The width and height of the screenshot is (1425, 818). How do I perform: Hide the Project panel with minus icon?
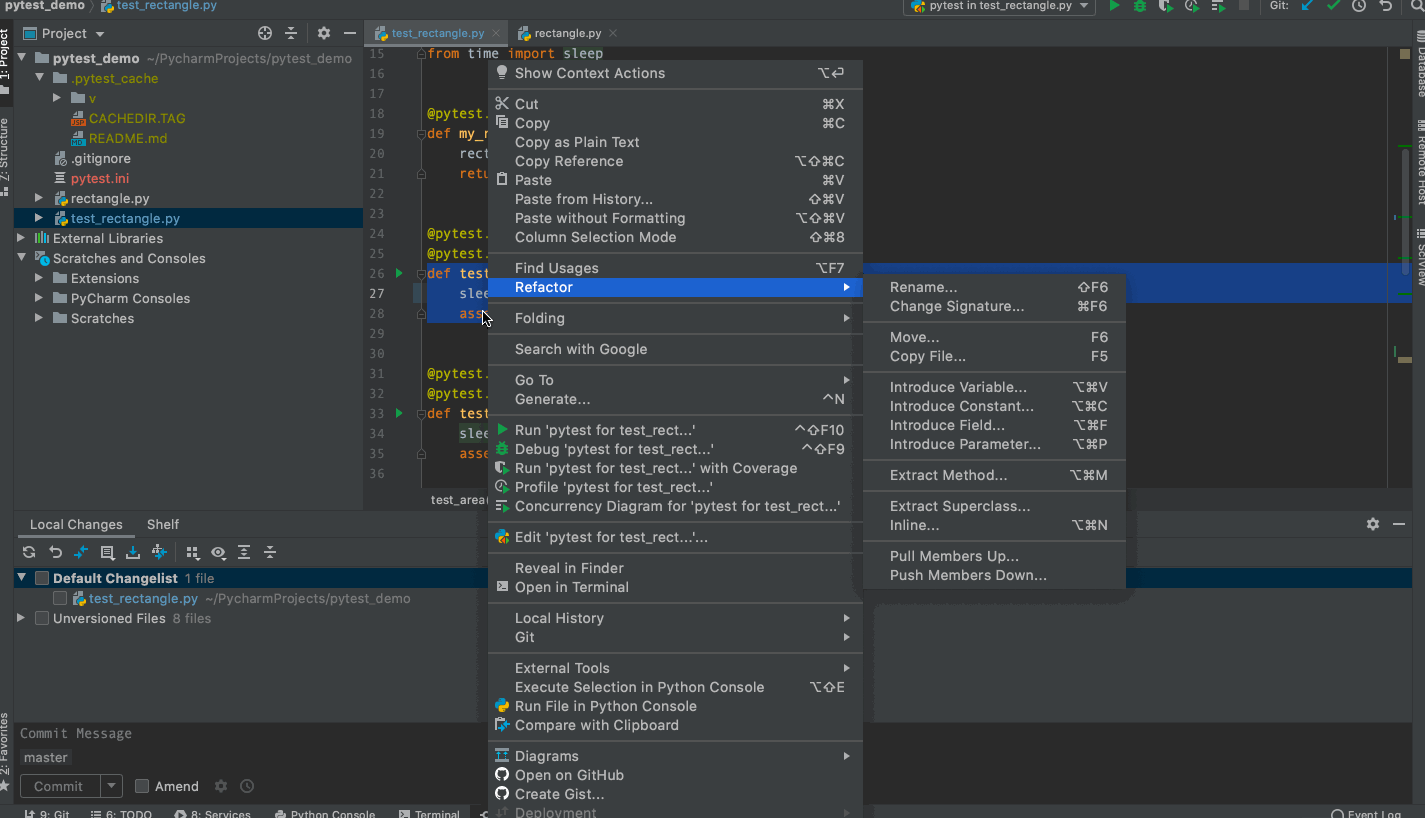coord(349,33)
